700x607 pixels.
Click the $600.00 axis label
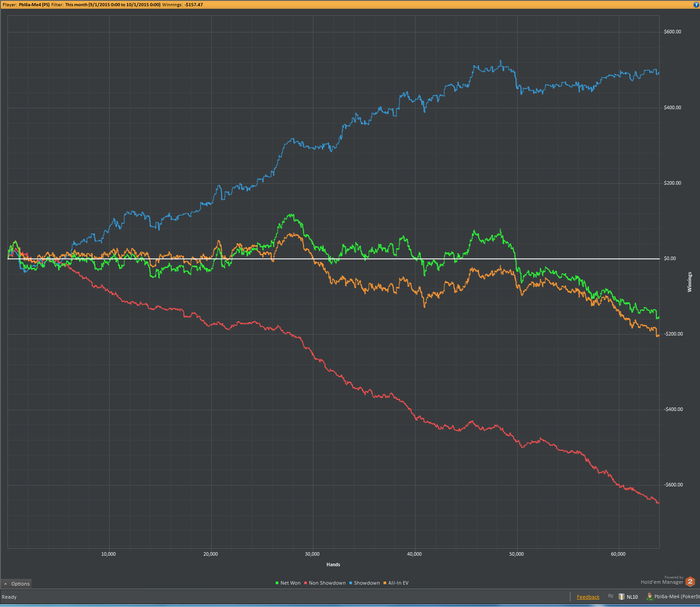click(x=672, y=32)
